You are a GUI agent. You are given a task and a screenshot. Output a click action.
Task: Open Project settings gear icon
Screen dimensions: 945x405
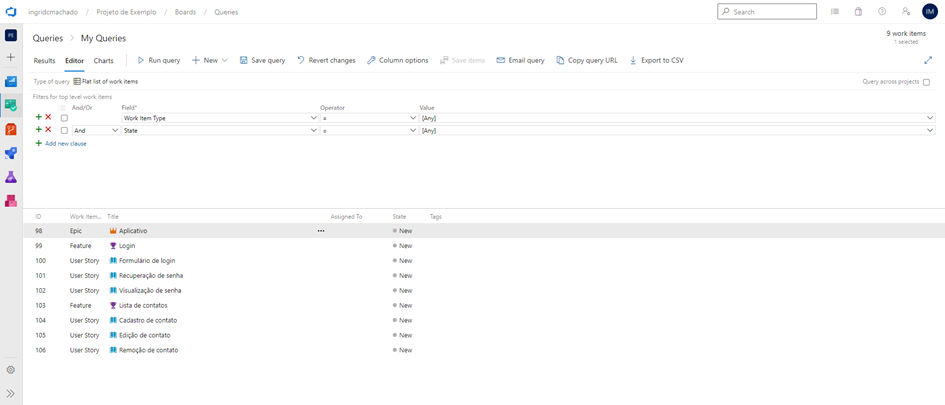click(x=11, y=370)
